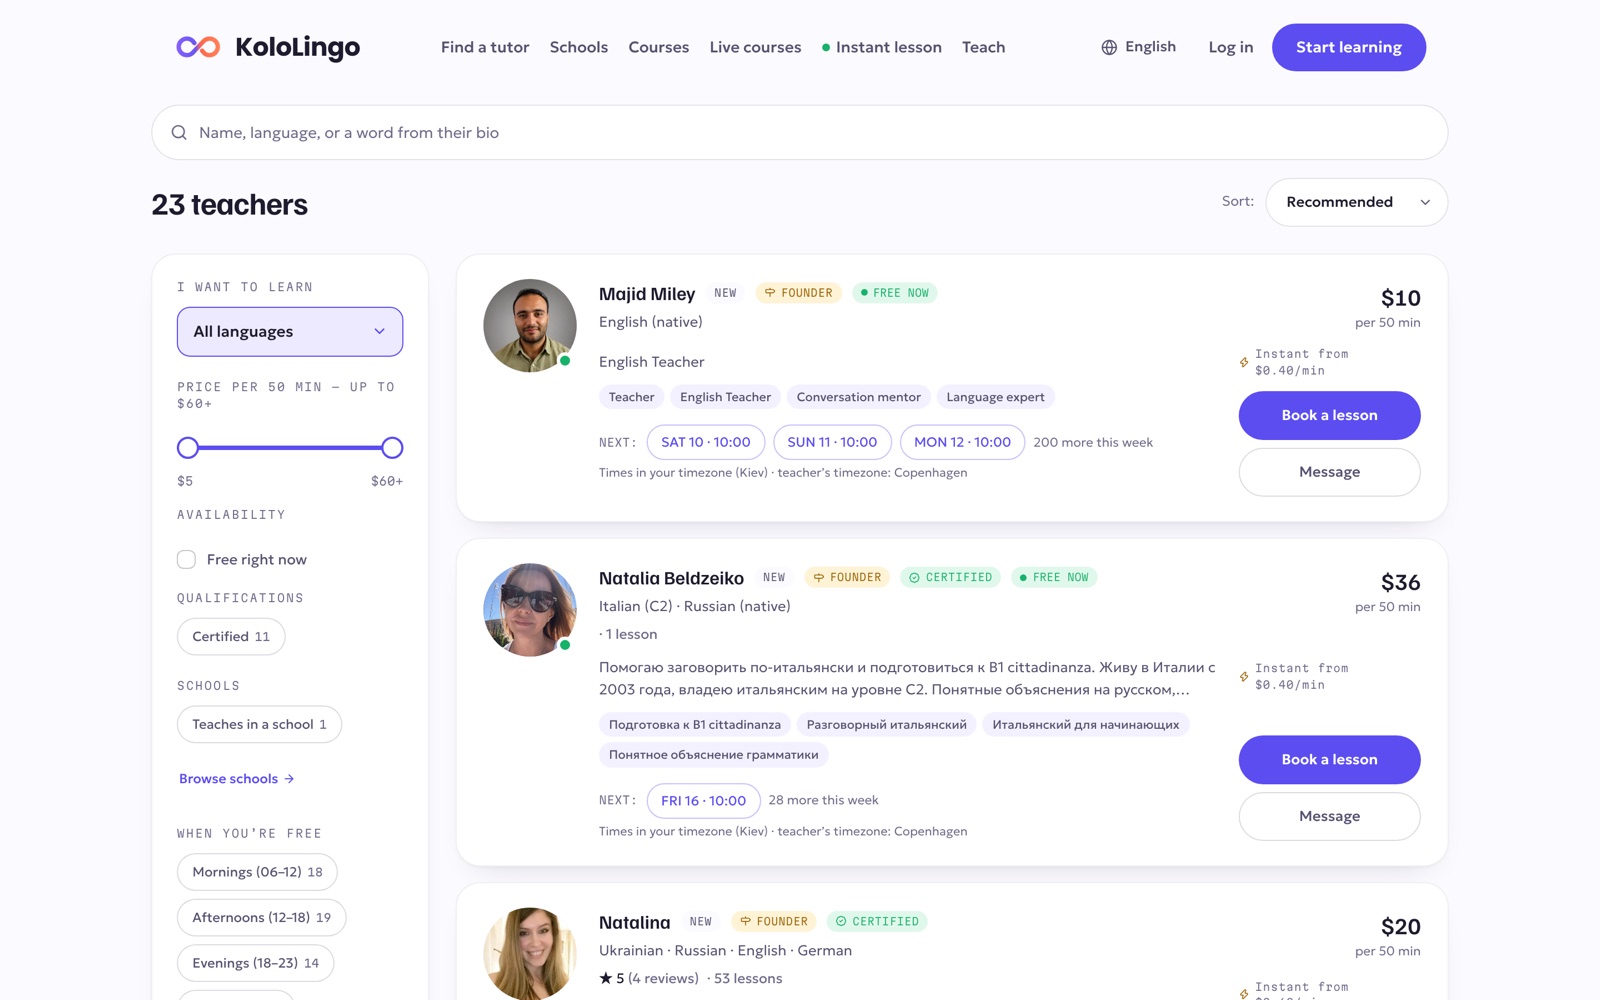
Task: Toggle the Mornings (06–12) filter
Action: click(x=257, y=872)
